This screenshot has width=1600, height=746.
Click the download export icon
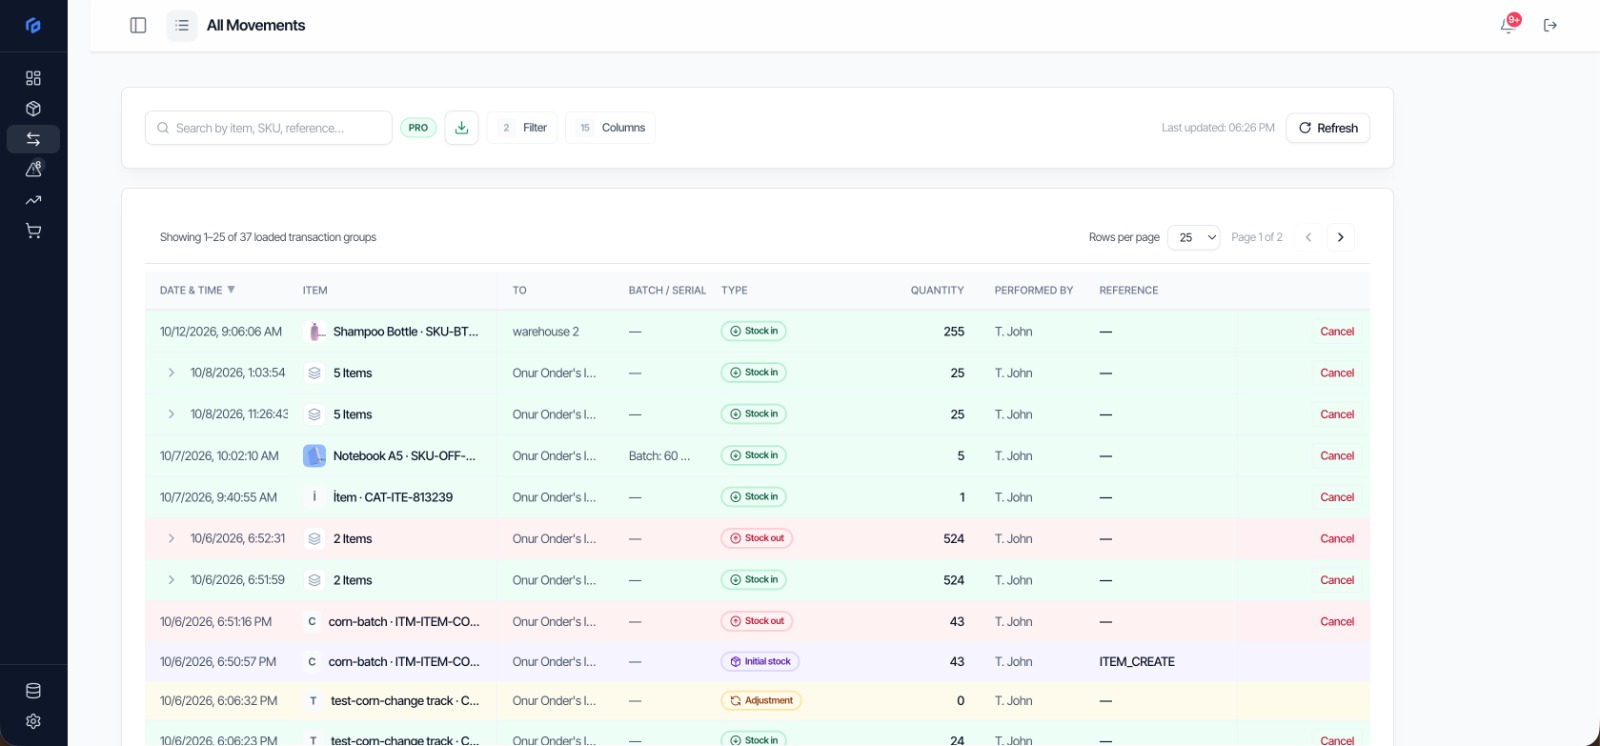pyautogui.click(x=461, y=128)
